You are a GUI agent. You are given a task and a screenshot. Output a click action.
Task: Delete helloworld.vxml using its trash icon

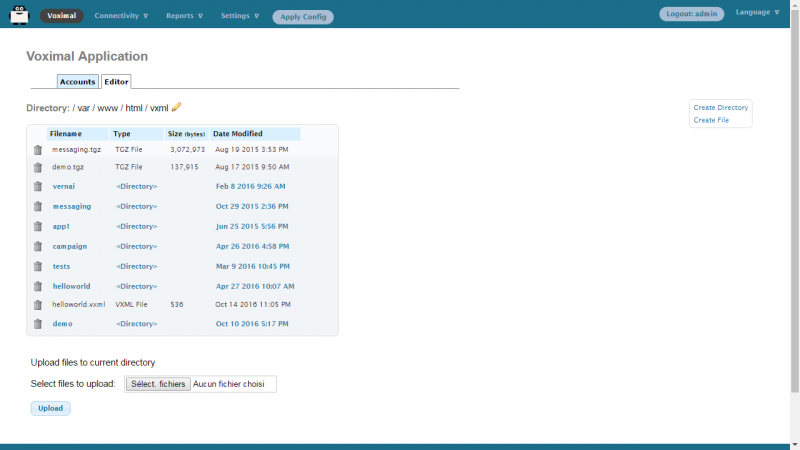(38, 305)
